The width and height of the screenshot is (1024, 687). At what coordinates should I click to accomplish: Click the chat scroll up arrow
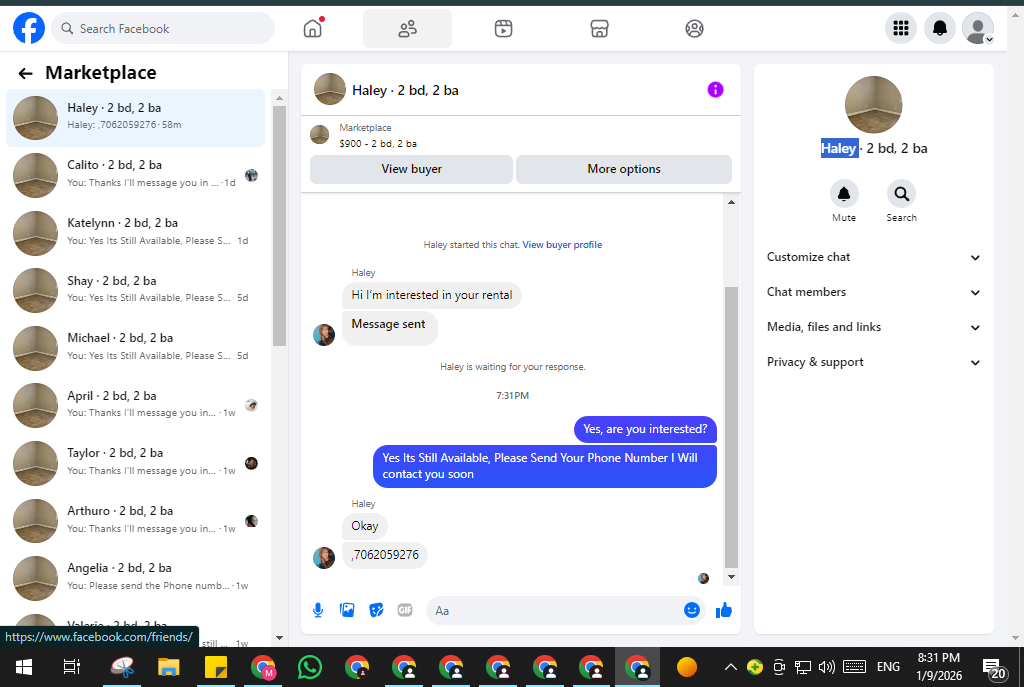[731, 202]
